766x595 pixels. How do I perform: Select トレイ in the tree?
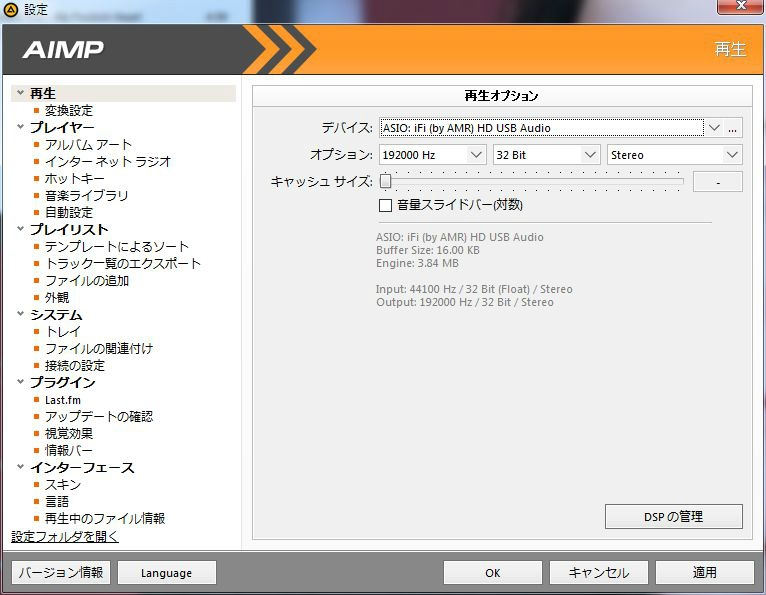(x=63, y=331)
